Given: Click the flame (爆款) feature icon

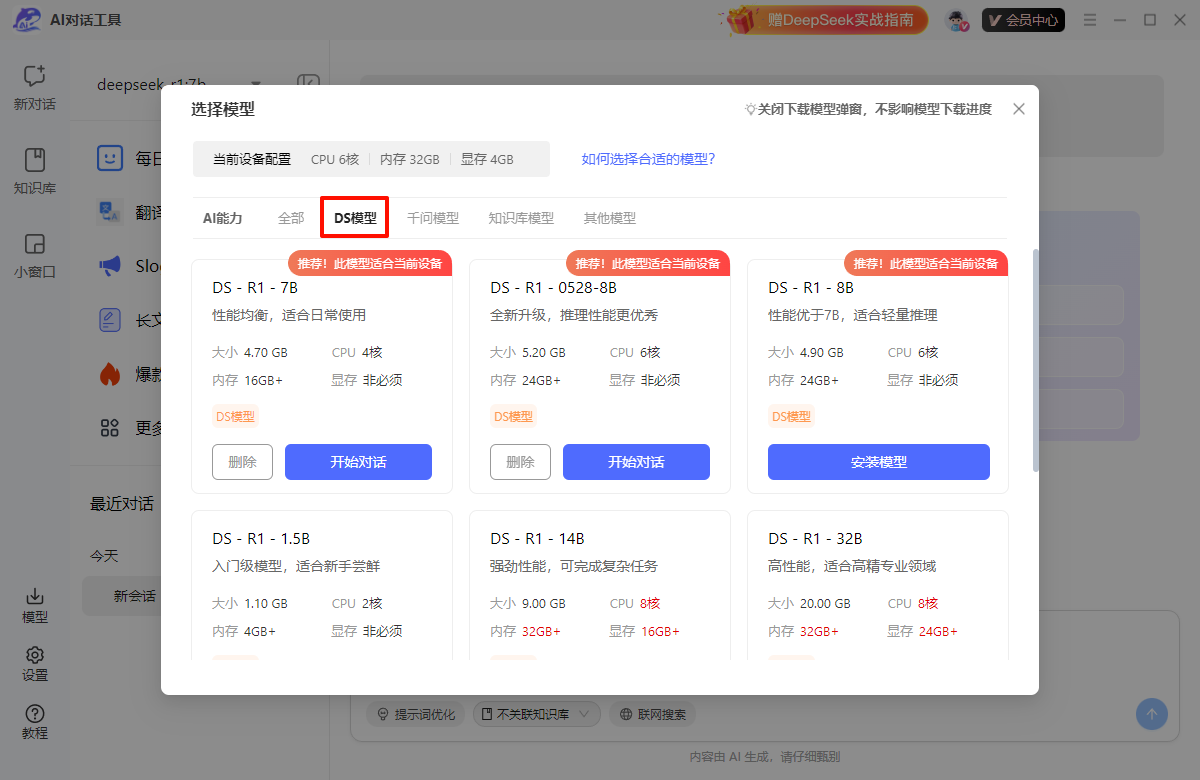Looking at the screenshot, I should click(x=110, y=374).
